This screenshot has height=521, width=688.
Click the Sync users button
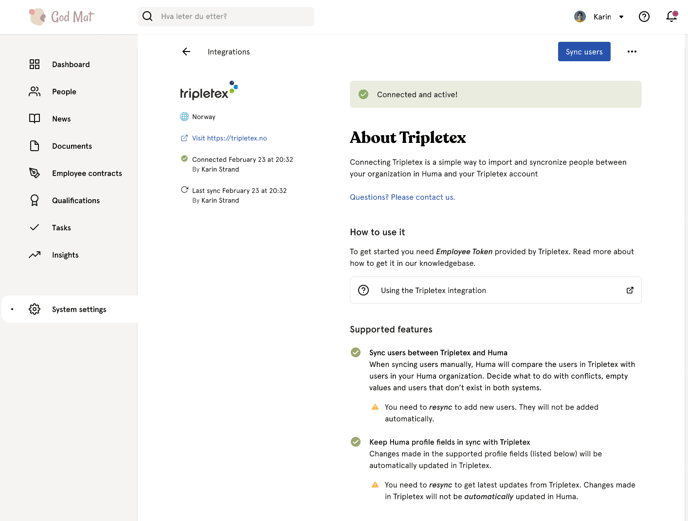coord(584,52)
